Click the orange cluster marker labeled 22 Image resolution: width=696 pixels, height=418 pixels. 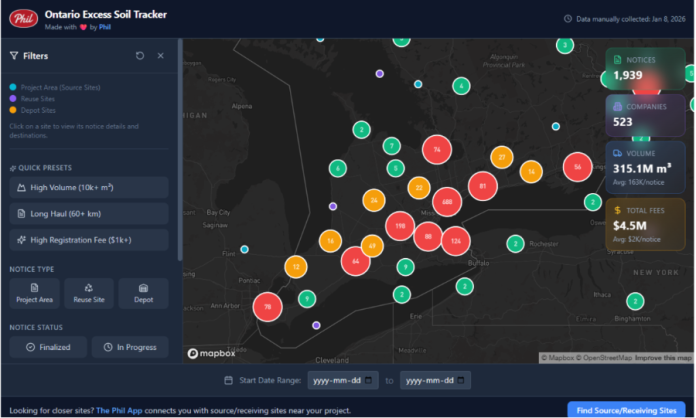419,188
